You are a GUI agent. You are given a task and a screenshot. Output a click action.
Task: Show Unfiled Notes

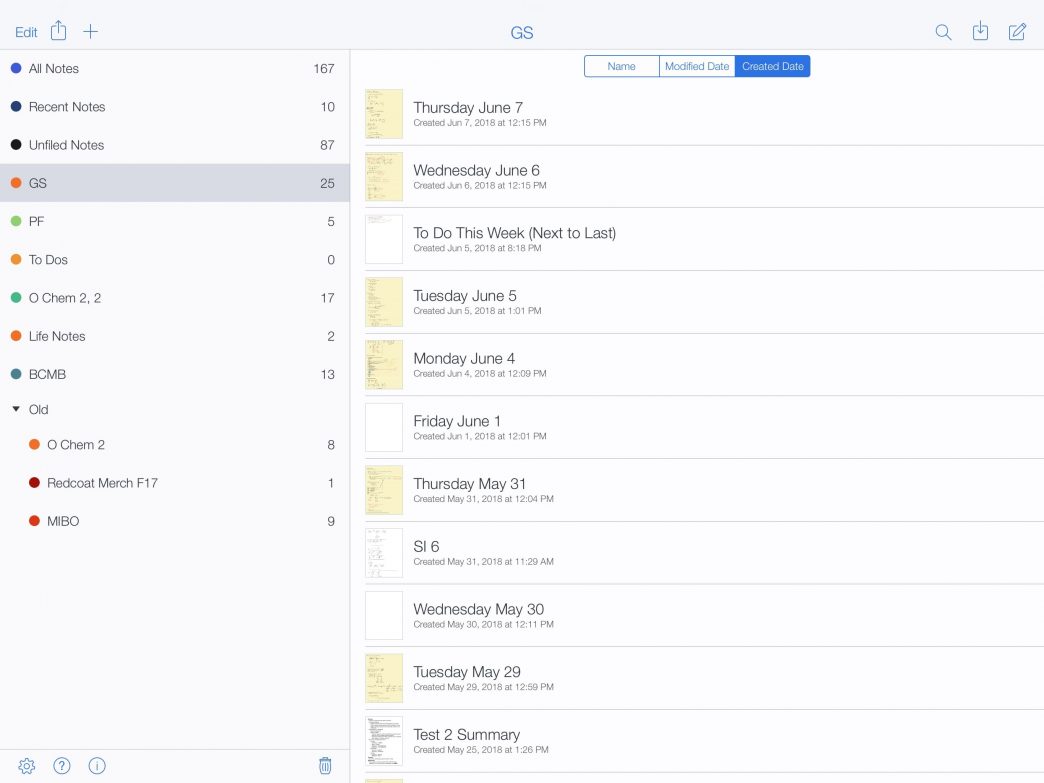(174, 144)
